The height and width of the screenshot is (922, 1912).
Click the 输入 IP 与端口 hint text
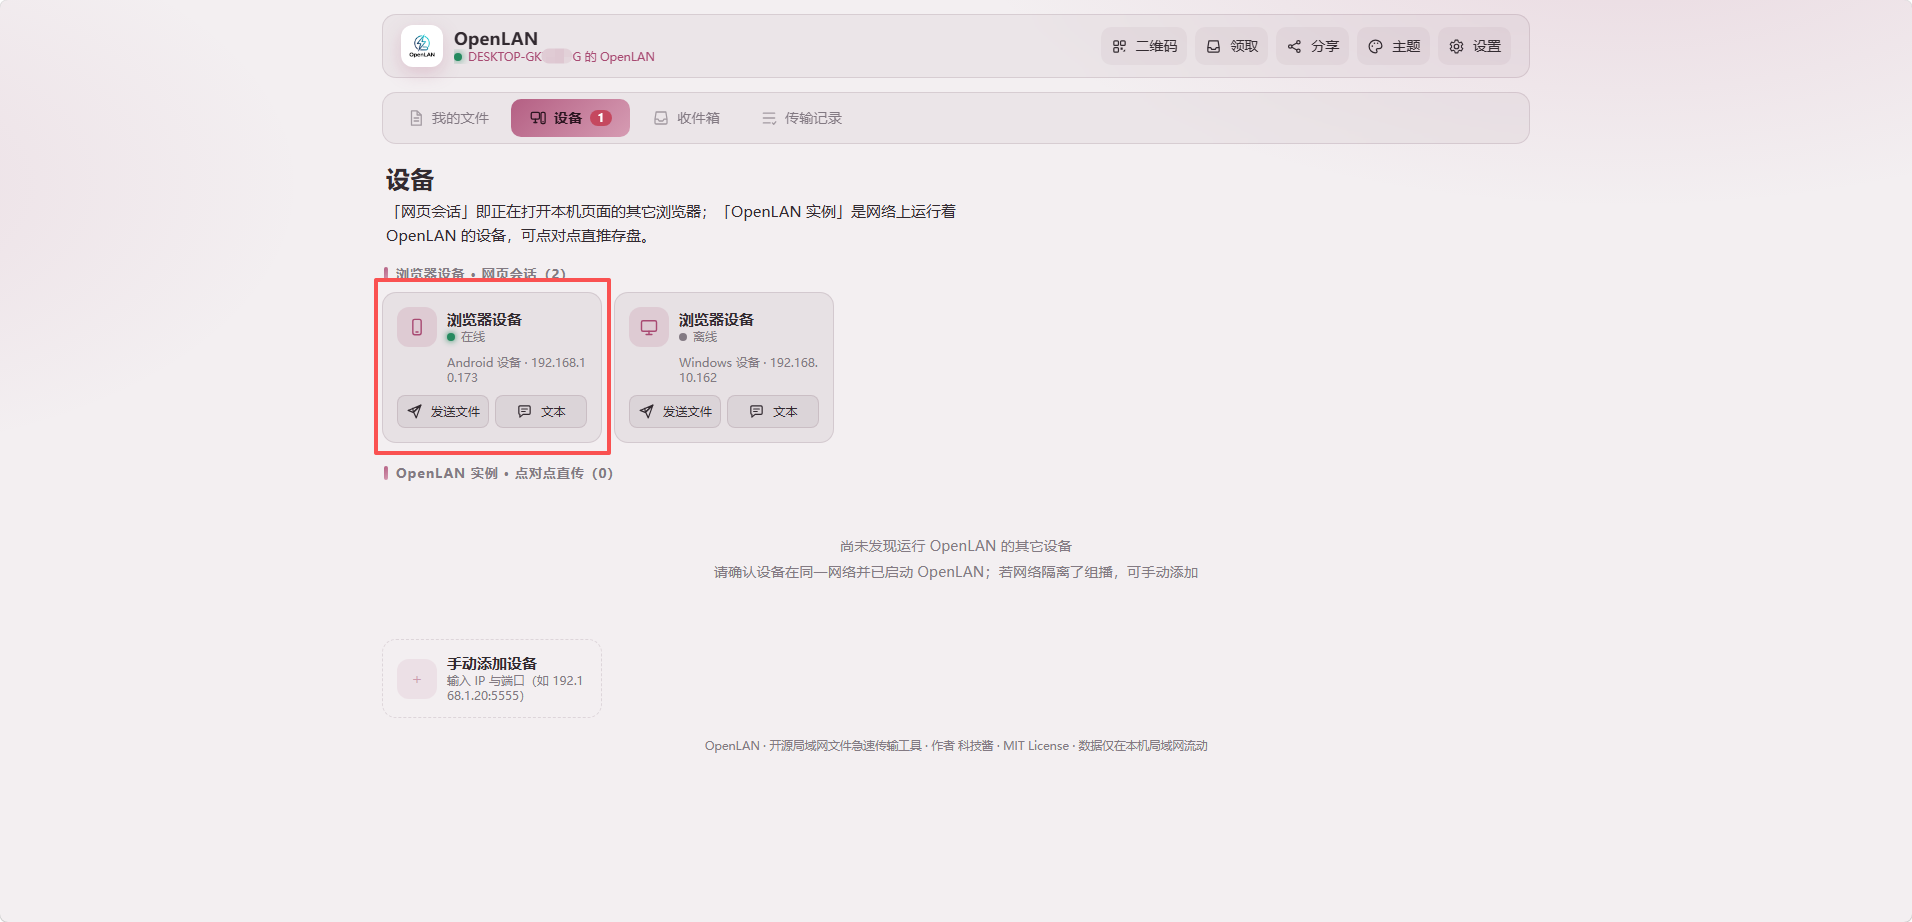click(515, 688)
